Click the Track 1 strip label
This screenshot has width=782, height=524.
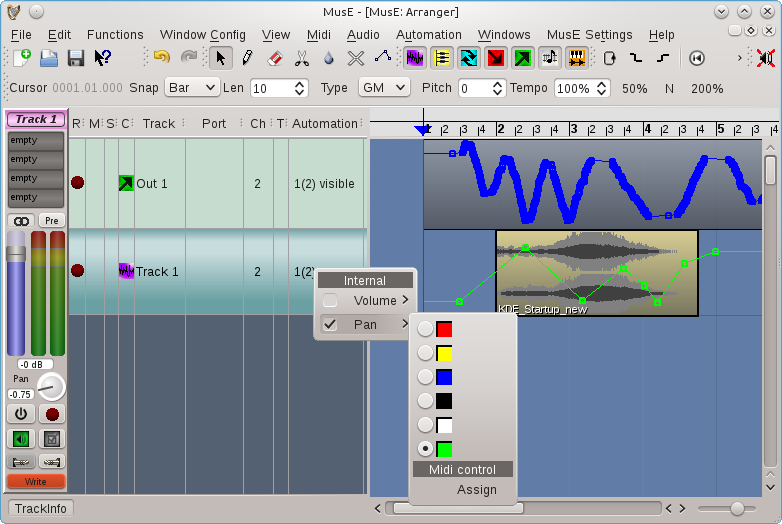(x=36, y=119)
